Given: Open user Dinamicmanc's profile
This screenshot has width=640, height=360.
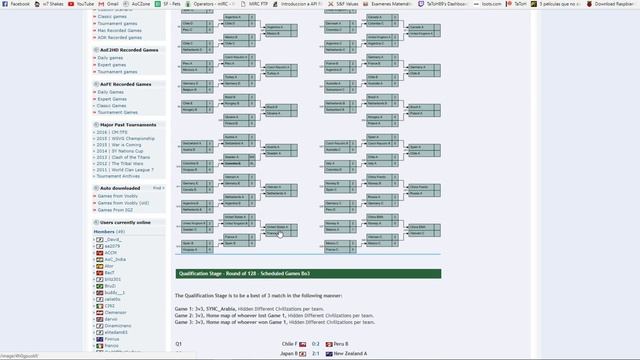Looking at the screenshot, I should click(118, 326).
